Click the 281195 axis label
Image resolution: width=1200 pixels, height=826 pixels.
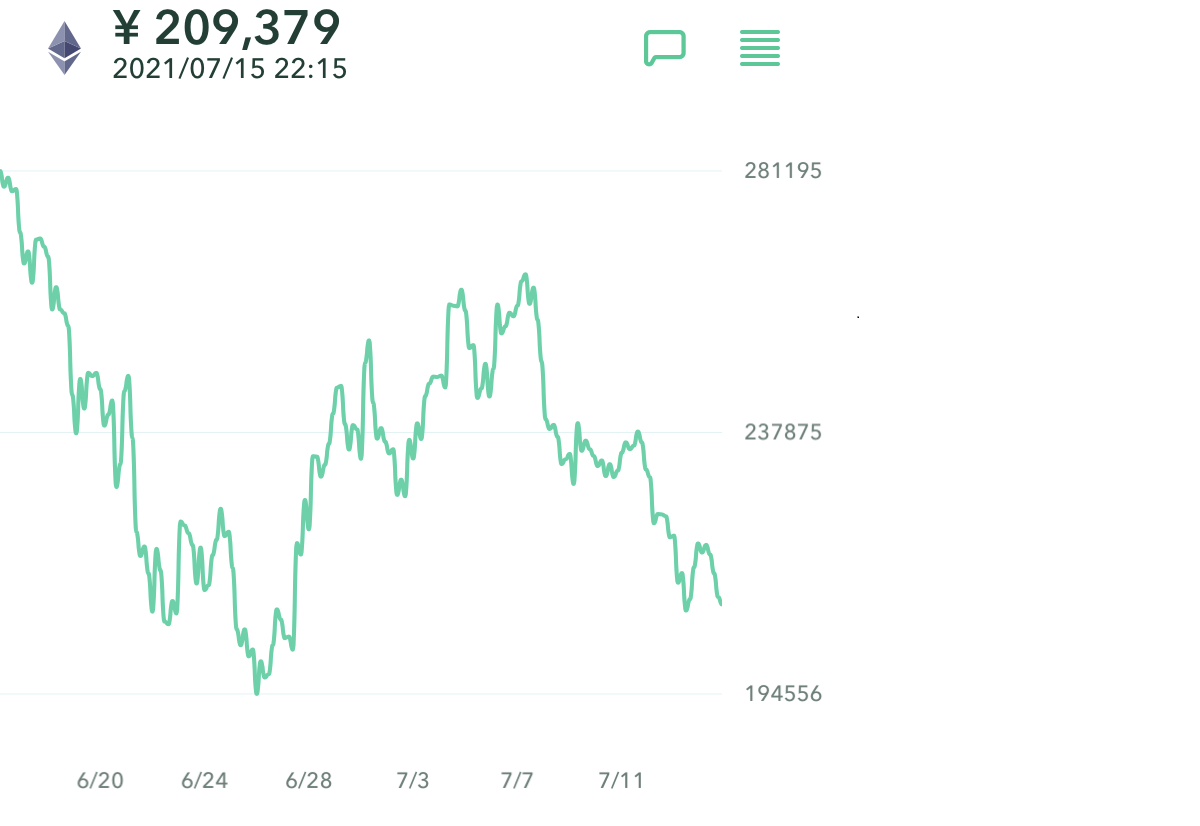pyautogui.click(x=783, y=170)
